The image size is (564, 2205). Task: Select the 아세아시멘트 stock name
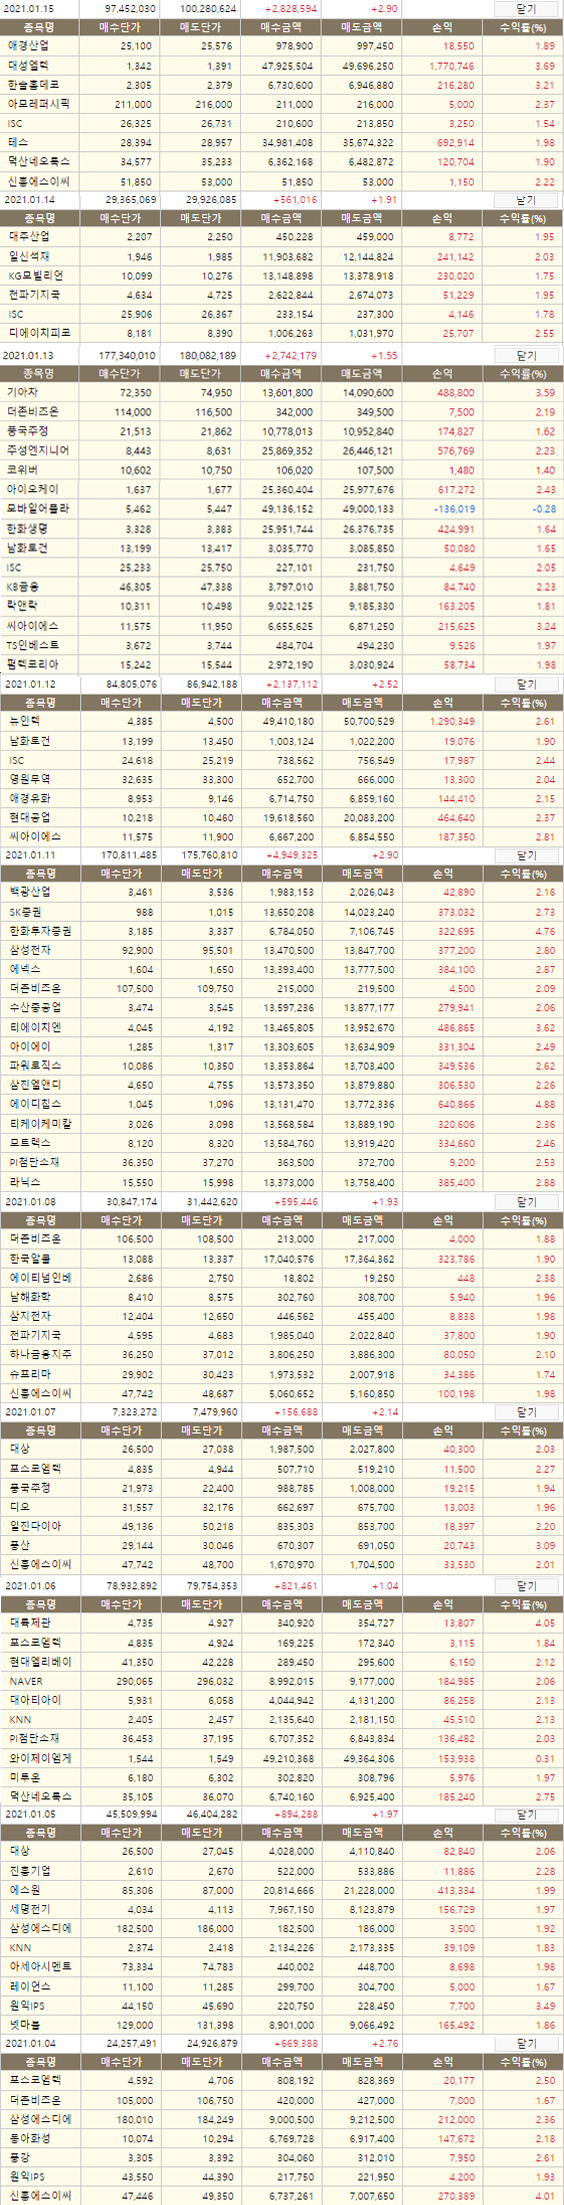click(x=38, y=1968)
